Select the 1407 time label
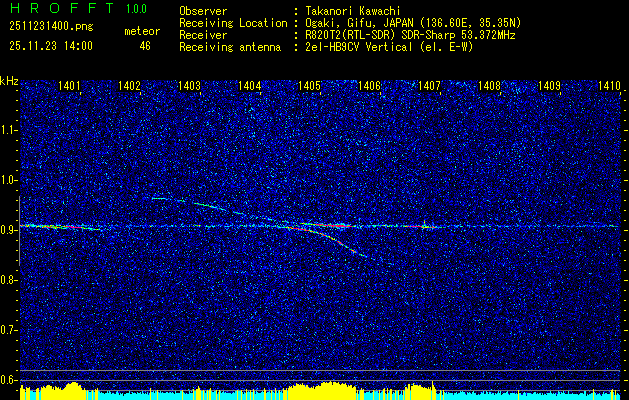The height and width of the screenshot is (400, 629). 429,85
